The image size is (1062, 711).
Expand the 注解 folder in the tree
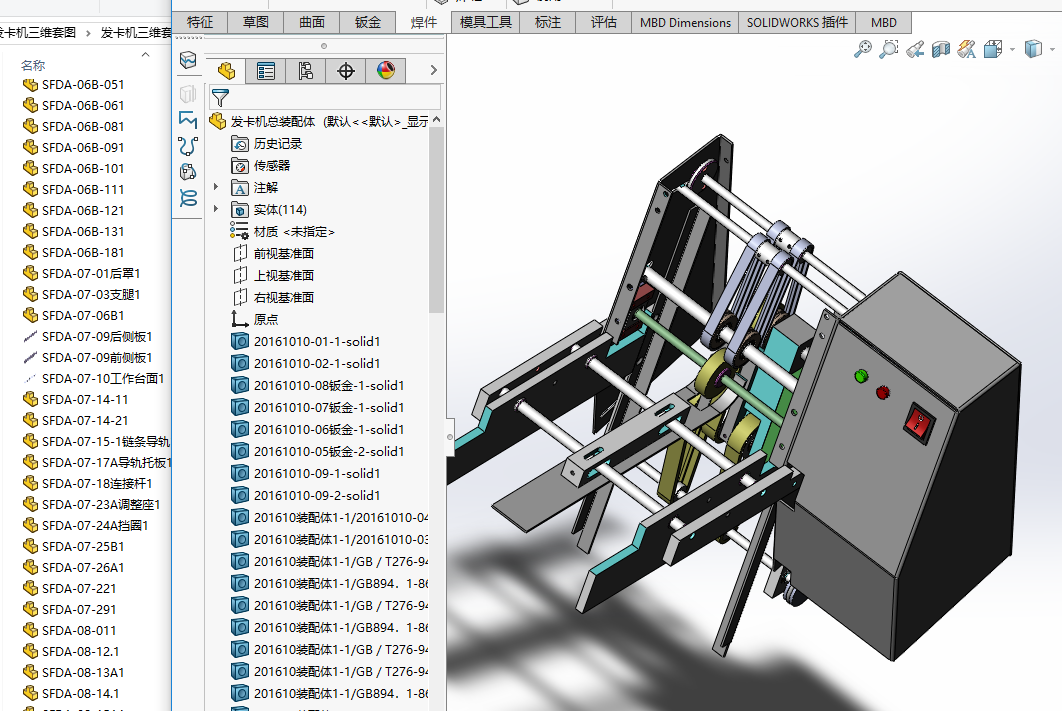217,187
